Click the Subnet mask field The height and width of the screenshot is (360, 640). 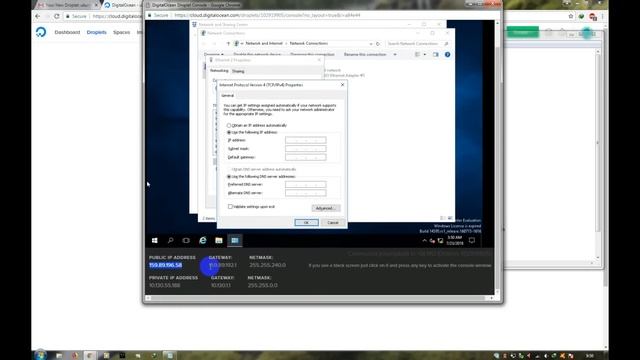point(306,149)
